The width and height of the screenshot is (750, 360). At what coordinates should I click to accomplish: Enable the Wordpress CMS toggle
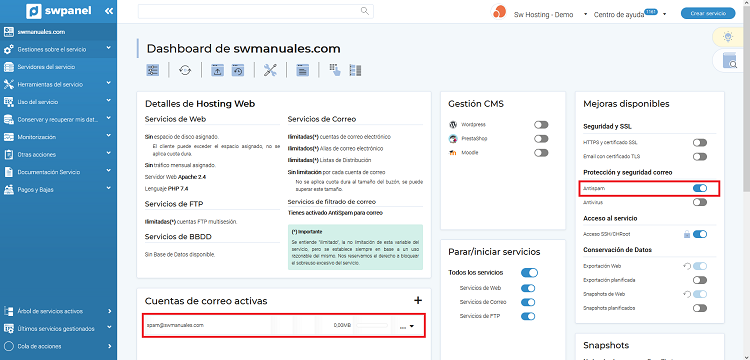(x=541, y=125)
